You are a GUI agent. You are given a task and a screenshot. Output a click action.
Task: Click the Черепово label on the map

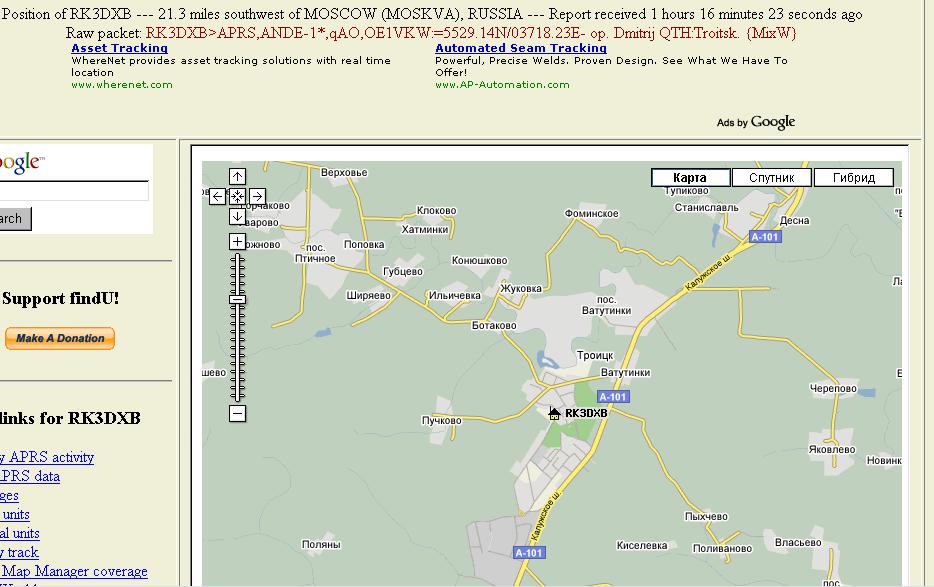(833, 389)
